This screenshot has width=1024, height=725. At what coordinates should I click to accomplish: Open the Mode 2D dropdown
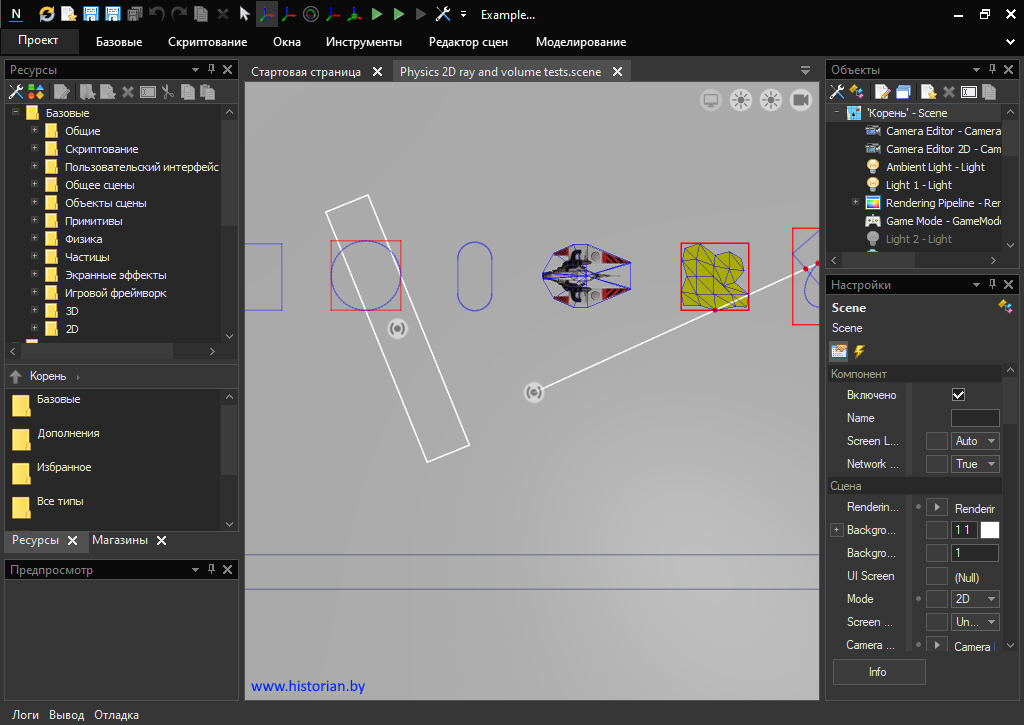coord(976,599)
